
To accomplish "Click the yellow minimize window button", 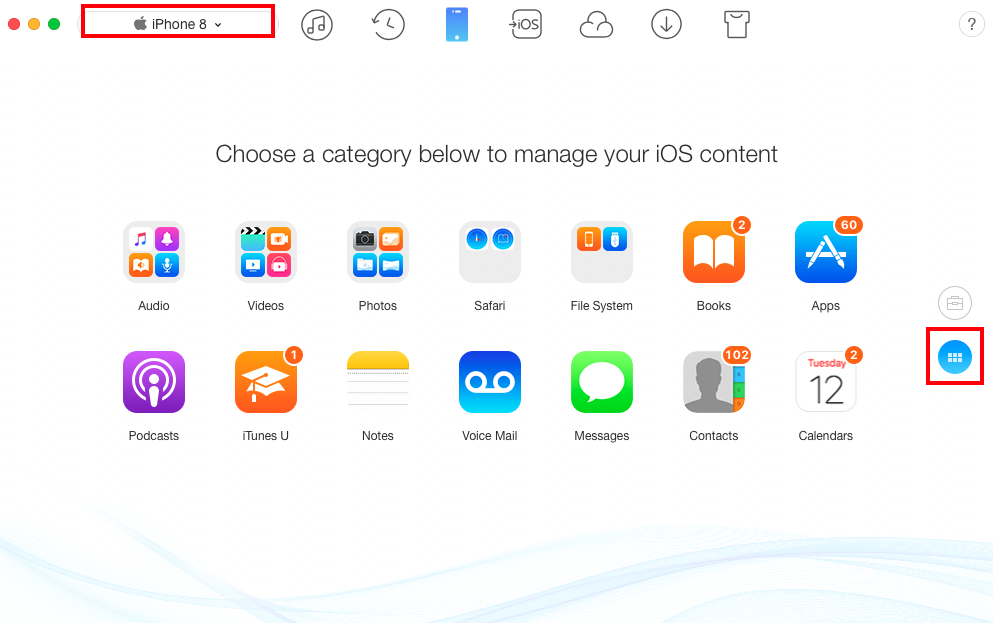I will (34, 24).
